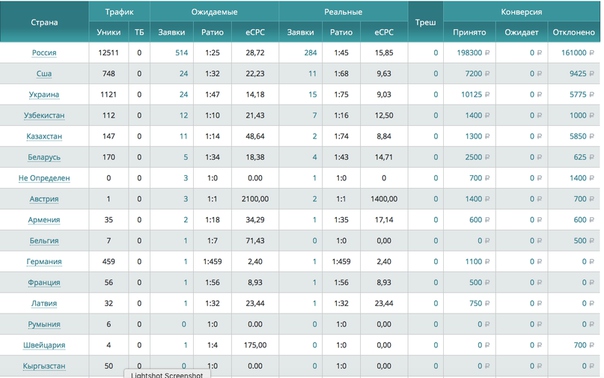
Task: Click the Швейцария country link
Action: click(44, 345)
